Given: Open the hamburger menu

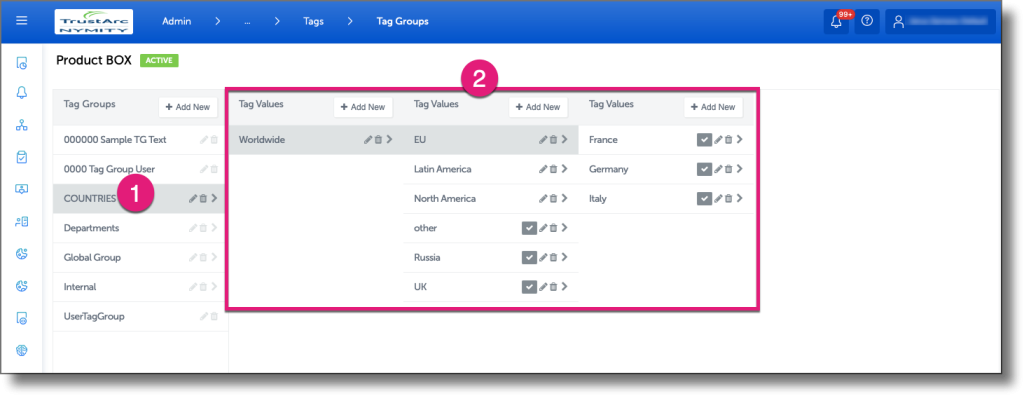Looking at the screenshot, I should (22, 21).
